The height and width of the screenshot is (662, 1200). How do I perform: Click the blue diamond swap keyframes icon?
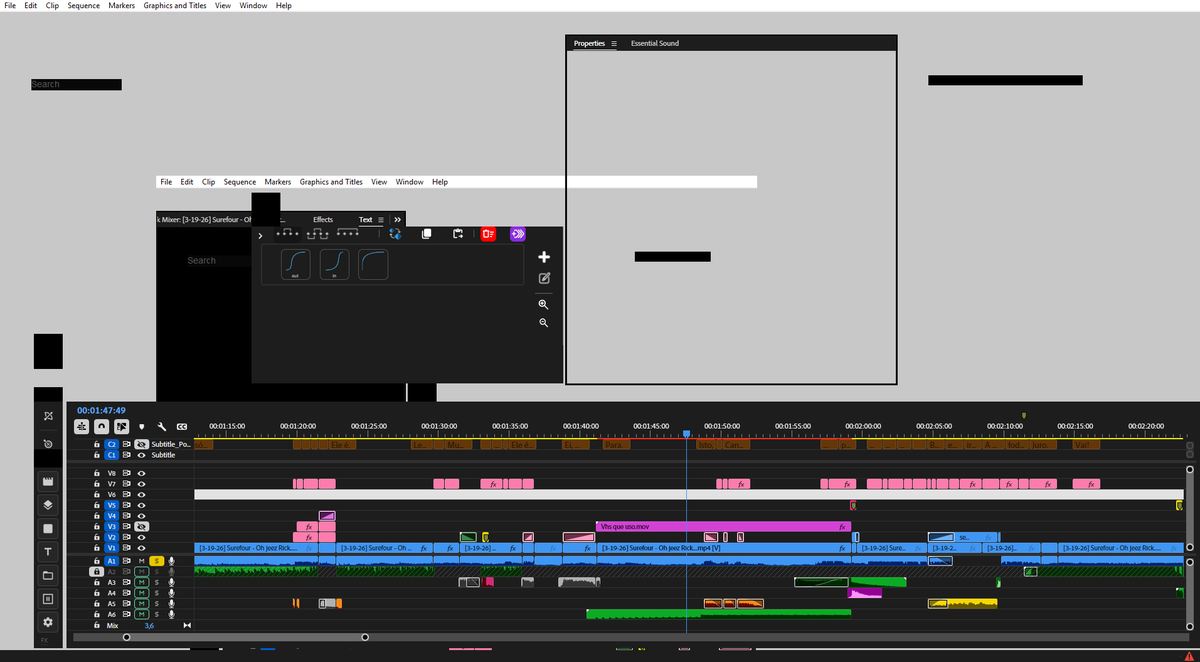(x=395, y=234)
